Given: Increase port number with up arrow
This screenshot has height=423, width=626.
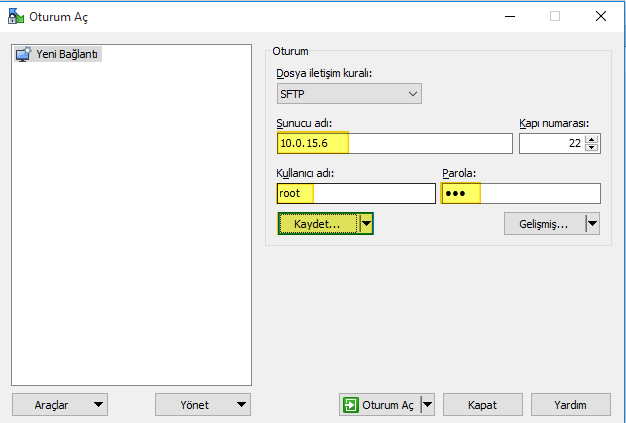Looking at the screenshot, I should point(592,139).
